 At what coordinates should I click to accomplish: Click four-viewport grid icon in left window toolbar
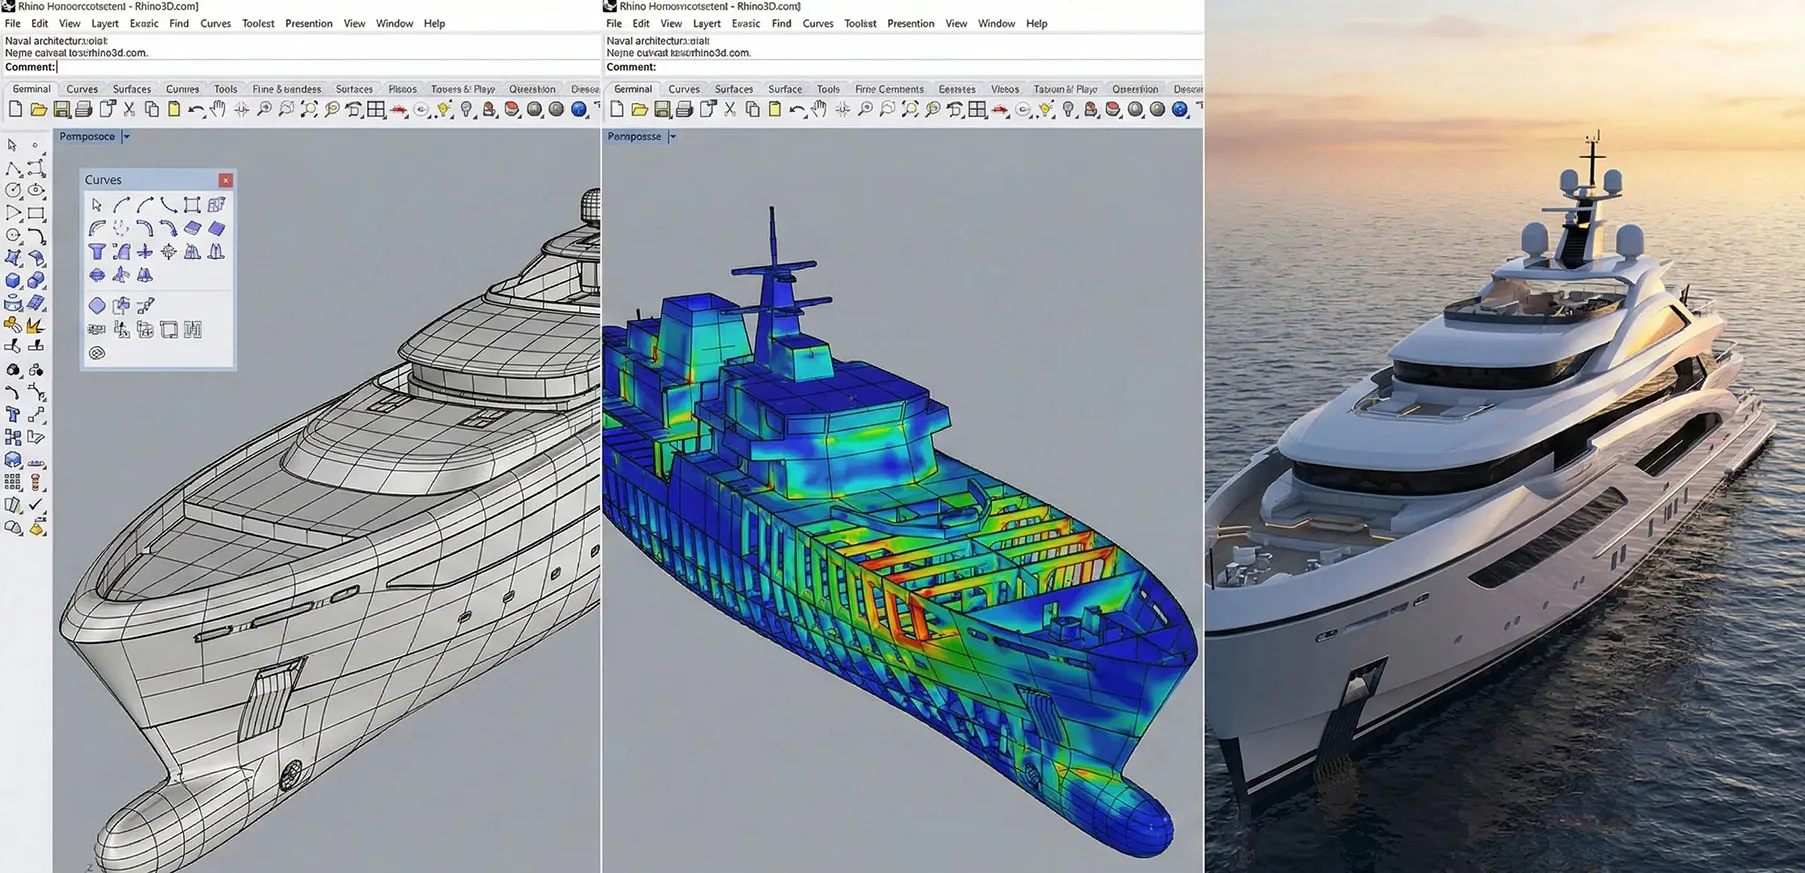pyautogui.click(x=376, y=110)
